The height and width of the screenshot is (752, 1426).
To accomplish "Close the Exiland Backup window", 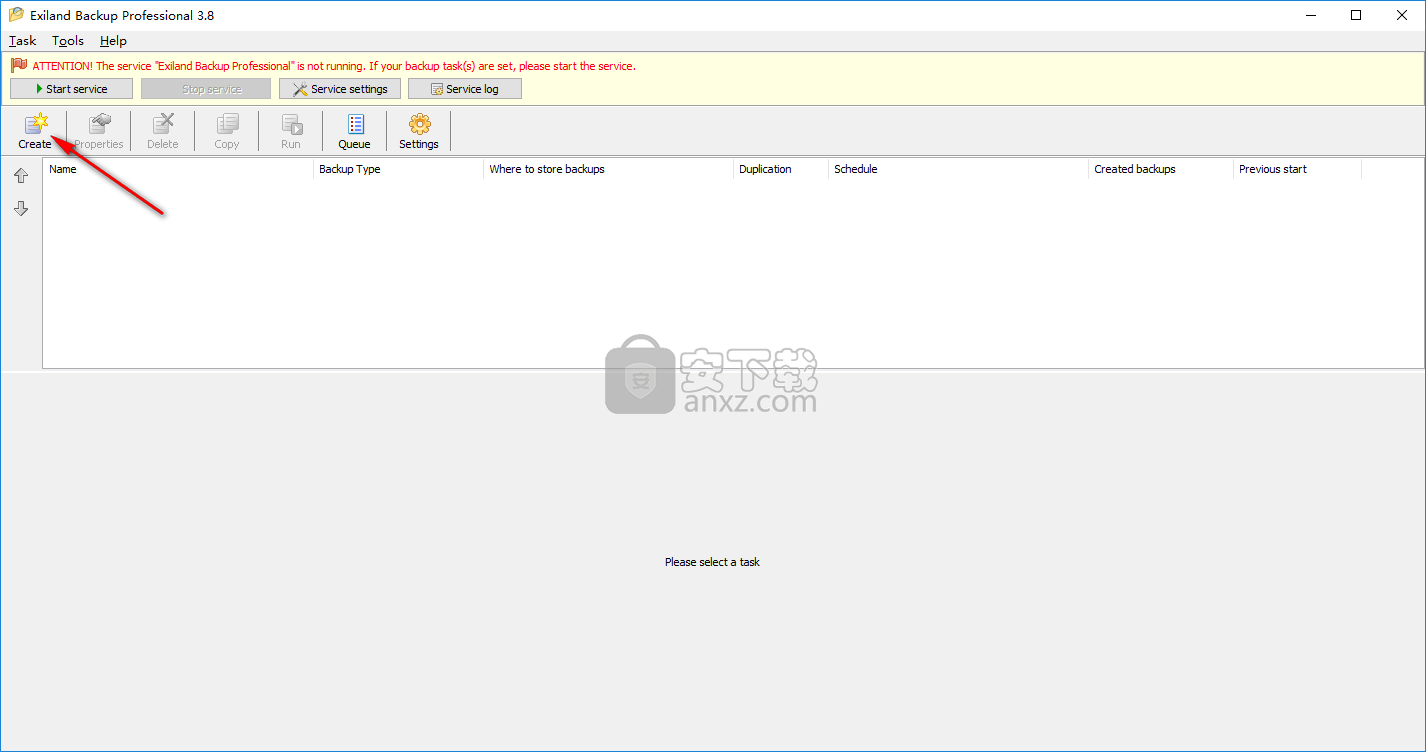I will pos(1402,15).
